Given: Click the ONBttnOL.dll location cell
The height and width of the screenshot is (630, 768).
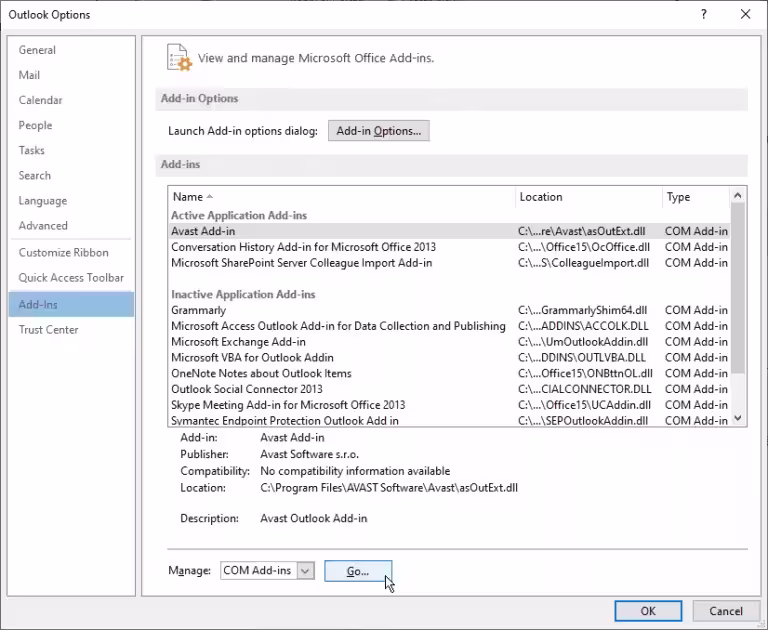Looking at the screenshot, I should 585,373.
